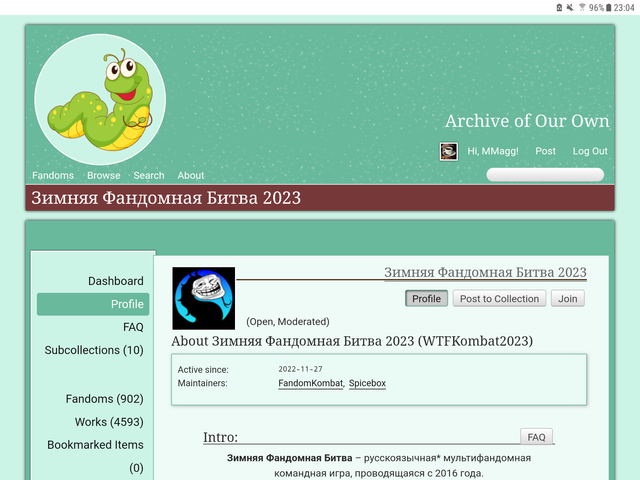Click Log Out
The image size is (640, 480).
(x=590, y=151)
